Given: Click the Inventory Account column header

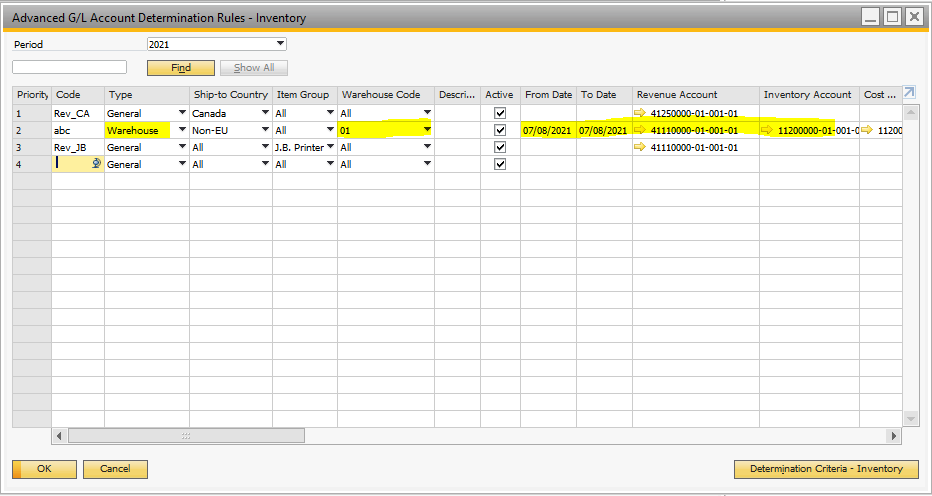Looking at the screenshot, I should [810, 95].
